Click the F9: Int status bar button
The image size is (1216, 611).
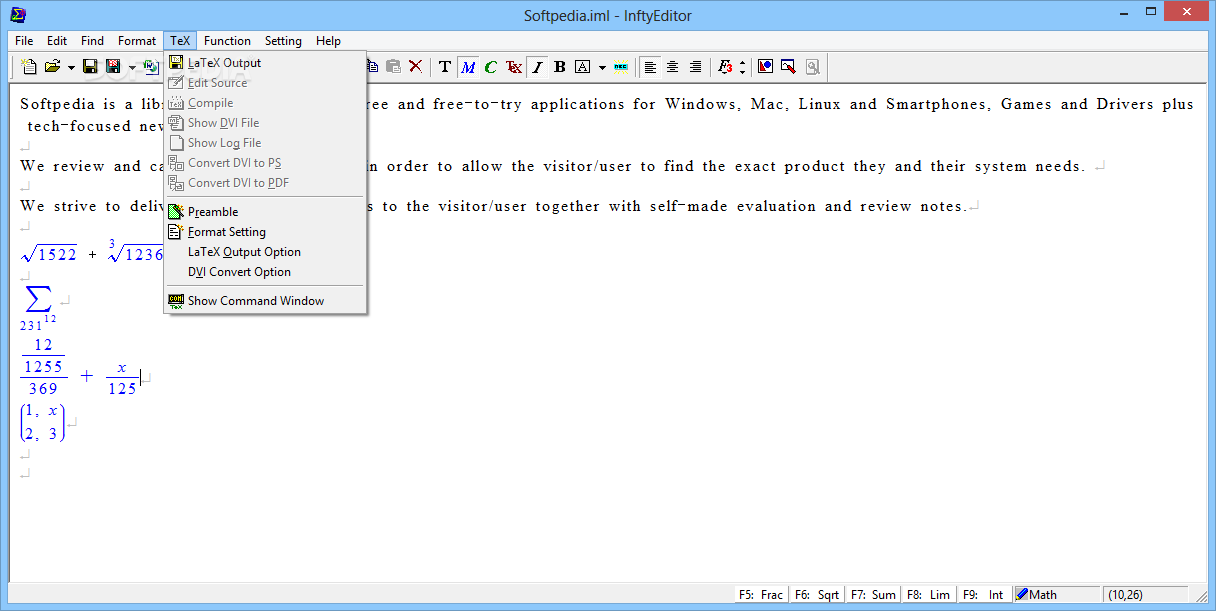tap(985, 594)
